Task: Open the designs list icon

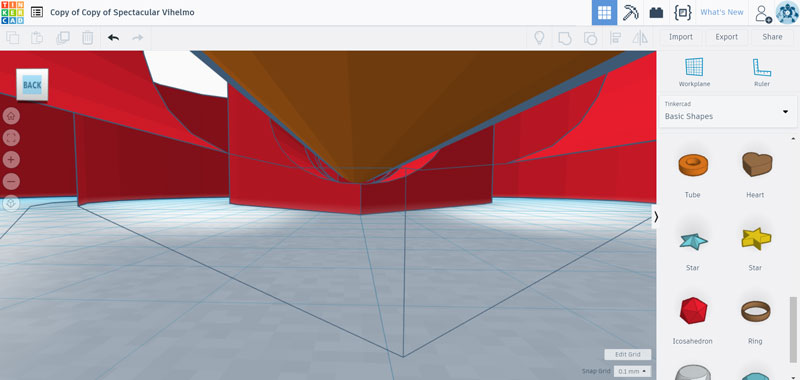Action: tap(37, 12)
